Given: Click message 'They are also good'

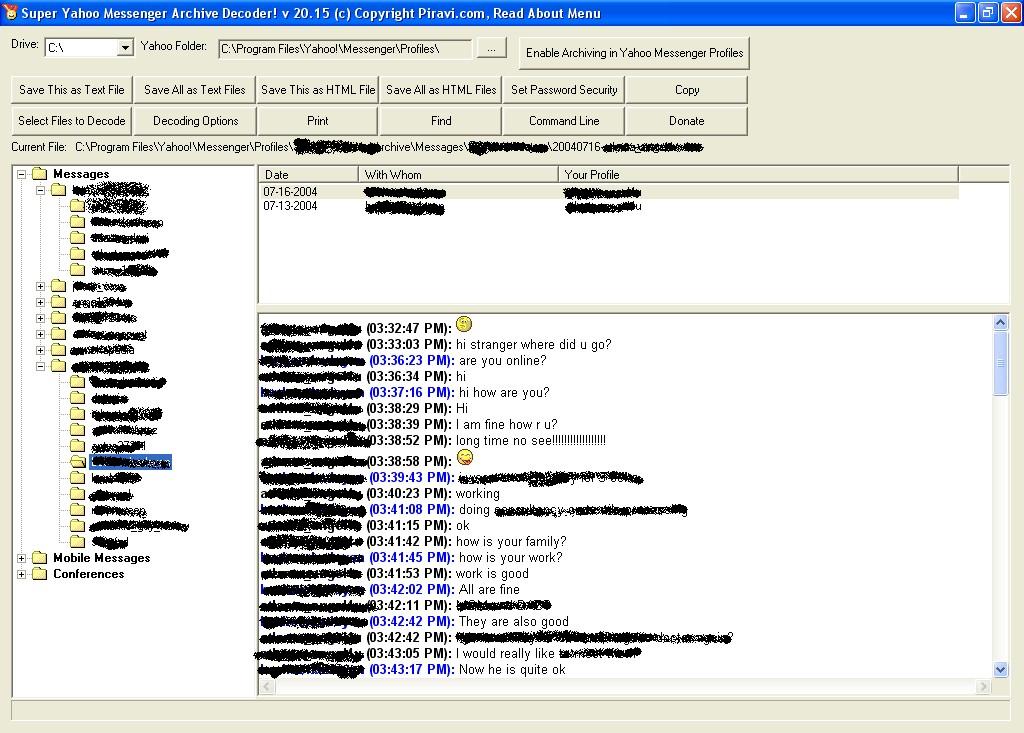Looking at the screenshot, I should click(513, 621).
